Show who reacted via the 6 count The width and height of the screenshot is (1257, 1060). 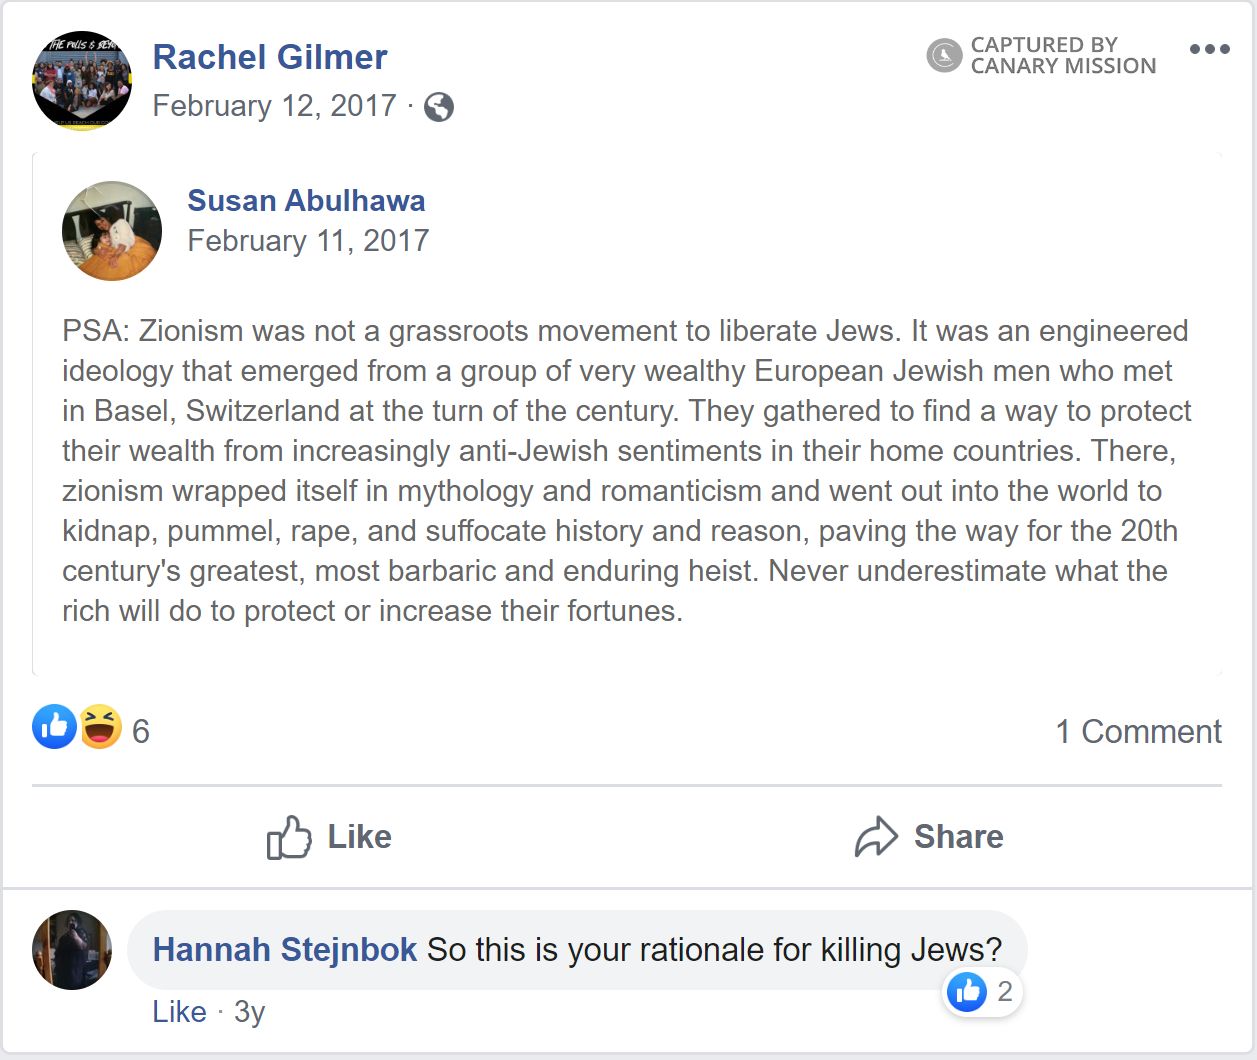(141, 731)
